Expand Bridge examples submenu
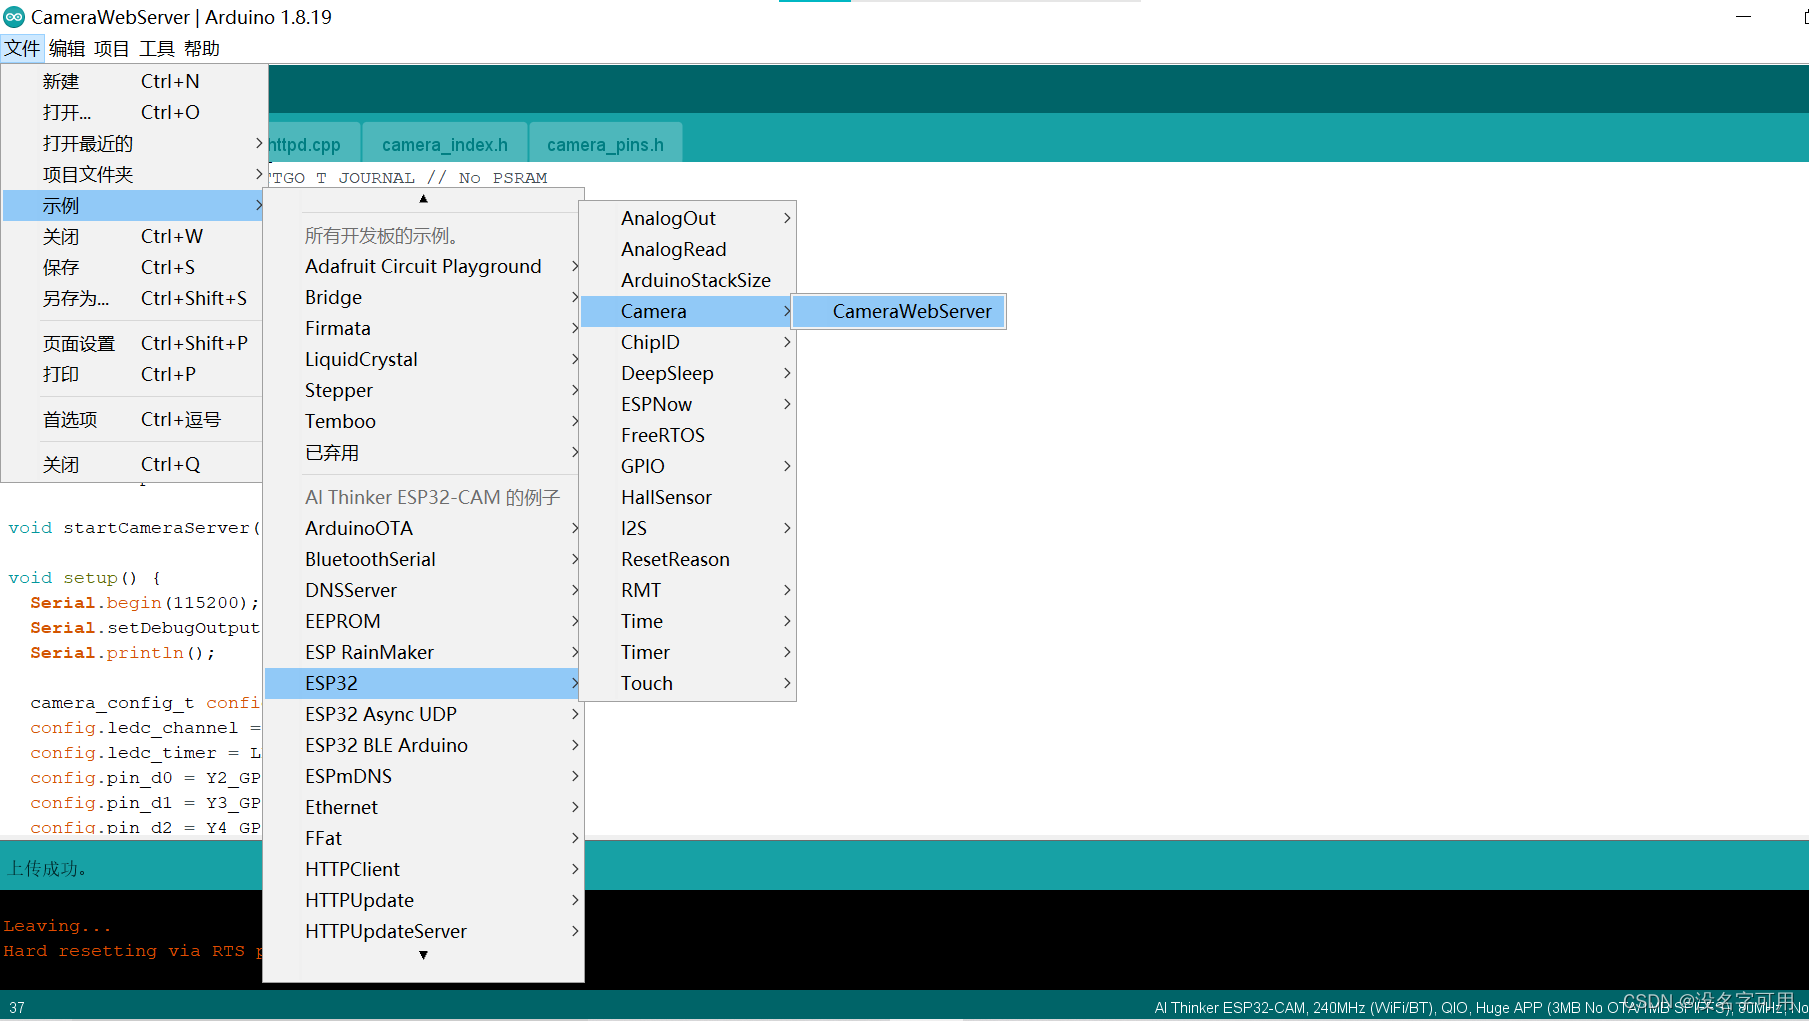This screenshot has width=1809, height=1021. (424, 297)
